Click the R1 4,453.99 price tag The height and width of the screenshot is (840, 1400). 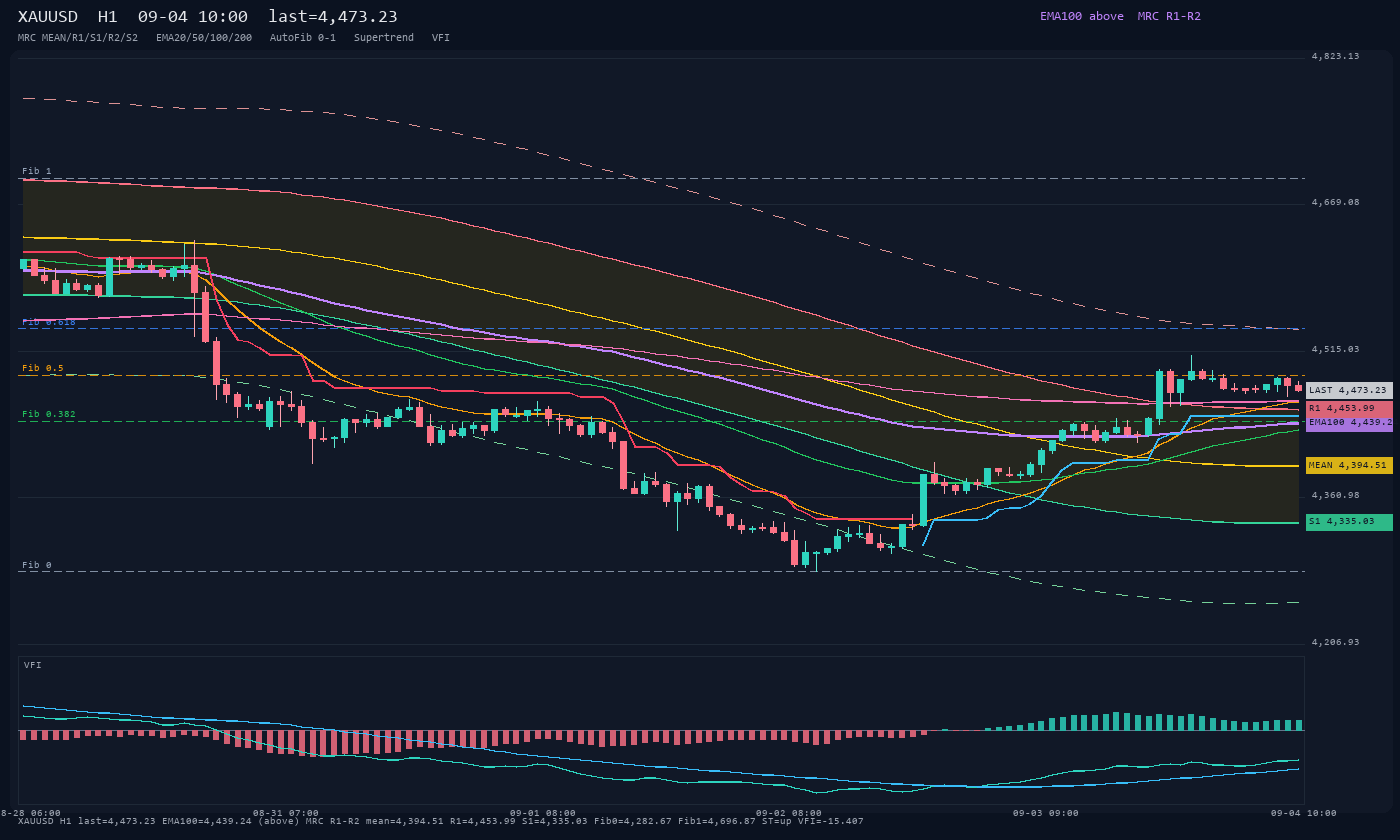pos(1349,408)
